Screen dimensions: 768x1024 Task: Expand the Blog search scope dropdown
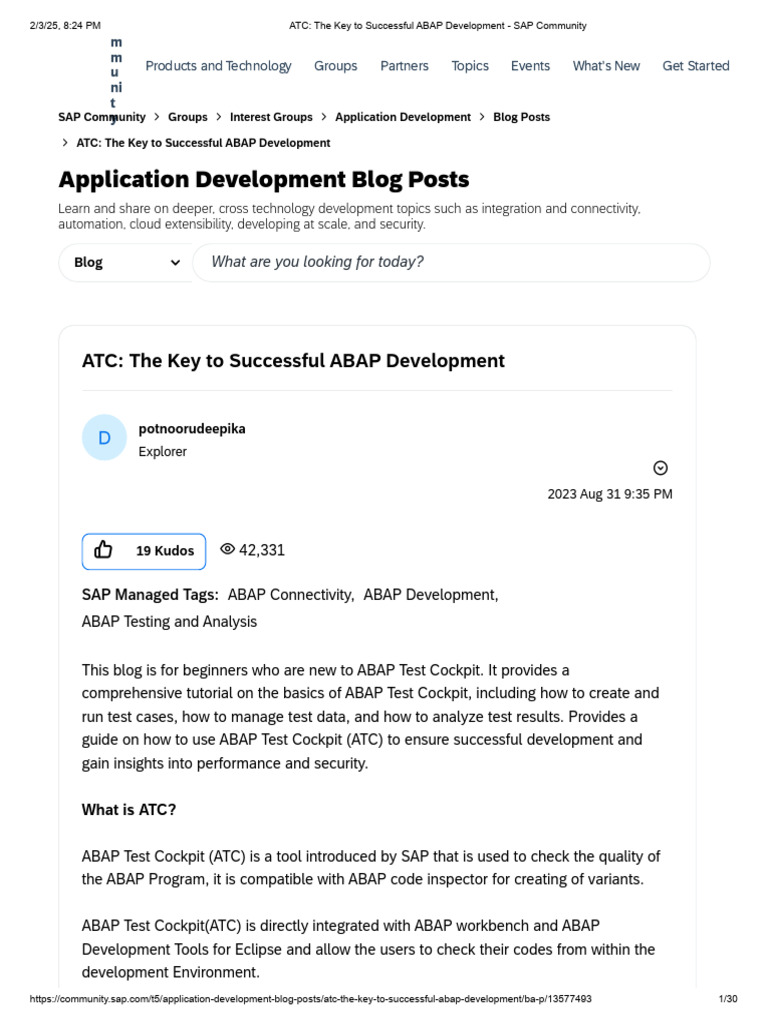click(125, 263)
